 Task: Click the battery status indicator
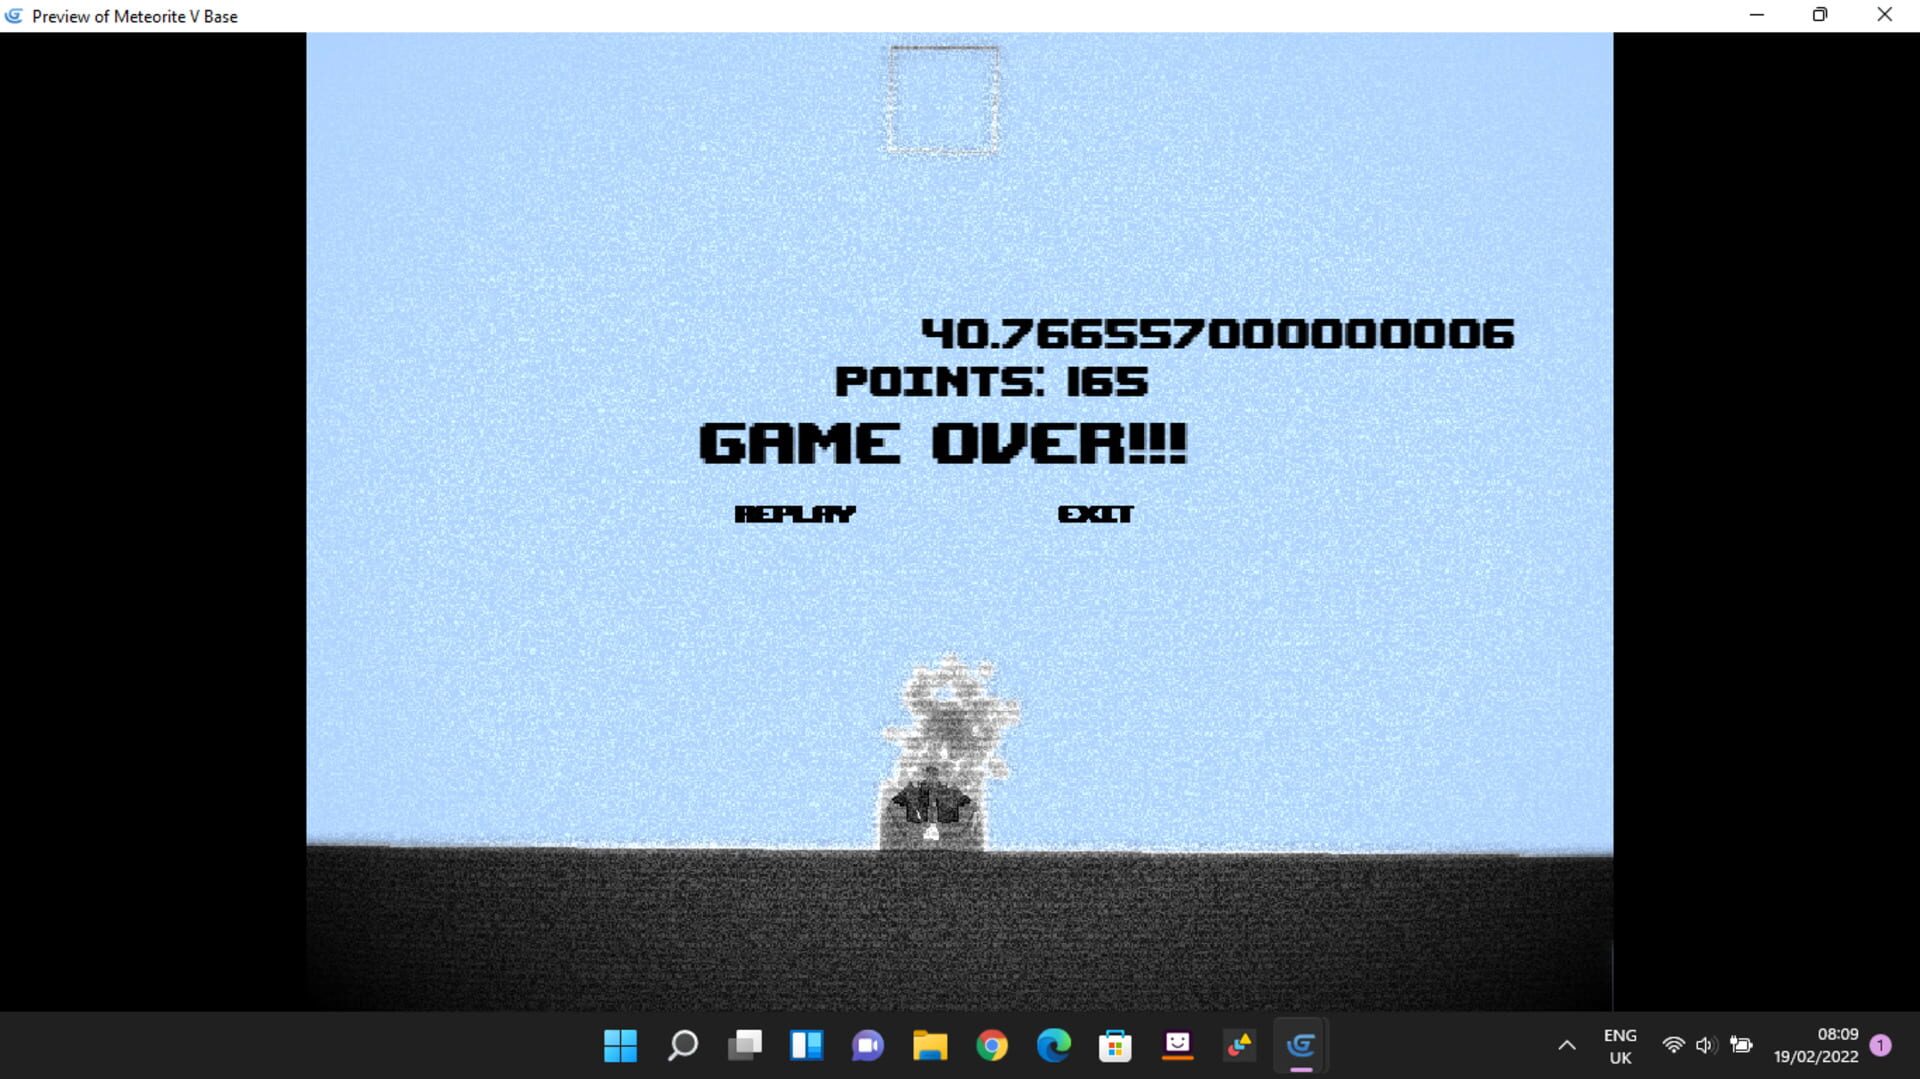[x=1740, y=1045]
